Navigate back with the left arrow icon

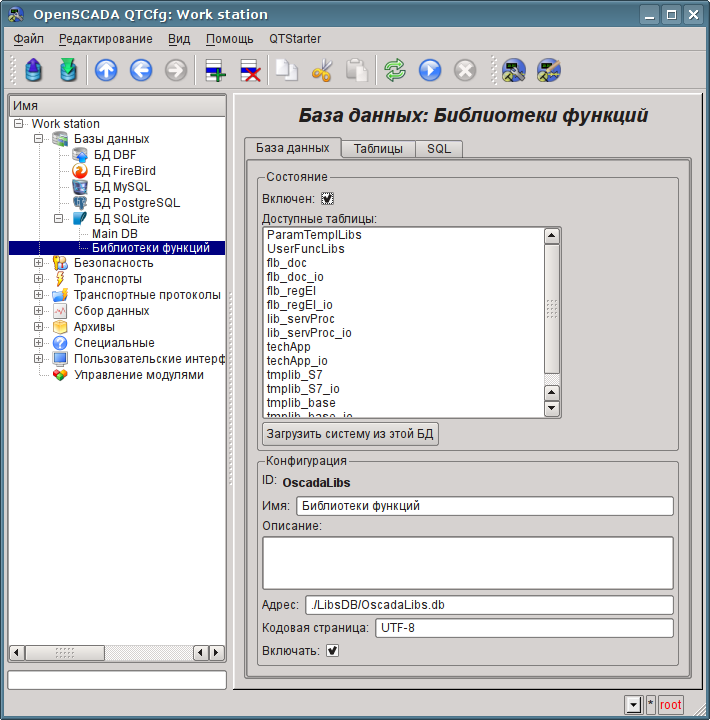[x=141, y=70]
